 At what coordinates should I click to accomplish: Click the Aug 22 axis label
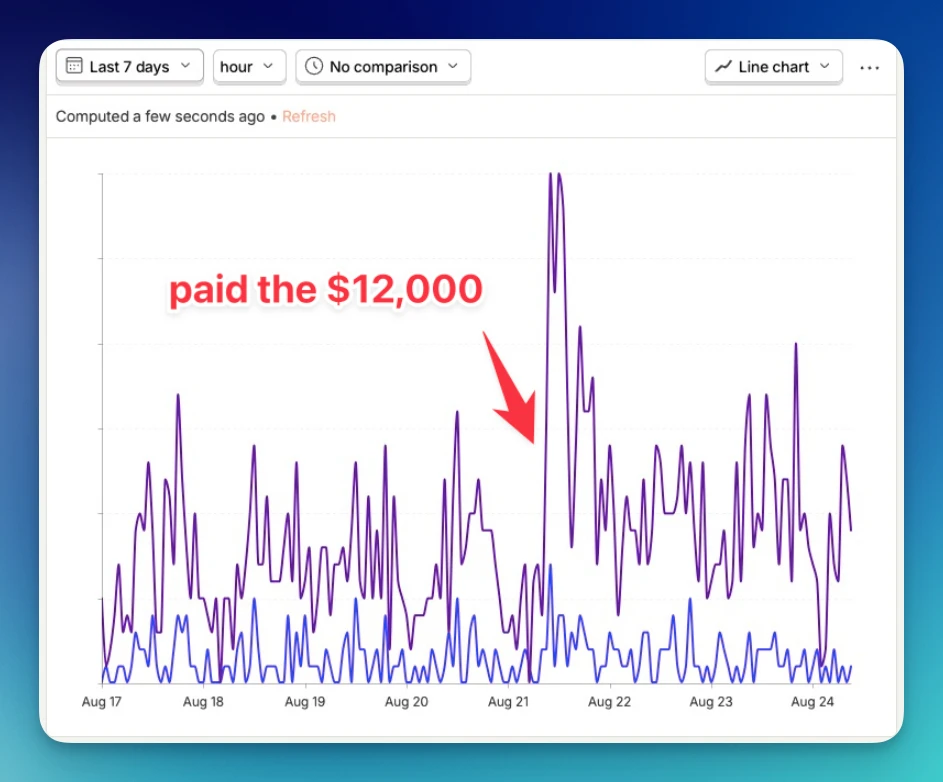click(x=609, y=701)
